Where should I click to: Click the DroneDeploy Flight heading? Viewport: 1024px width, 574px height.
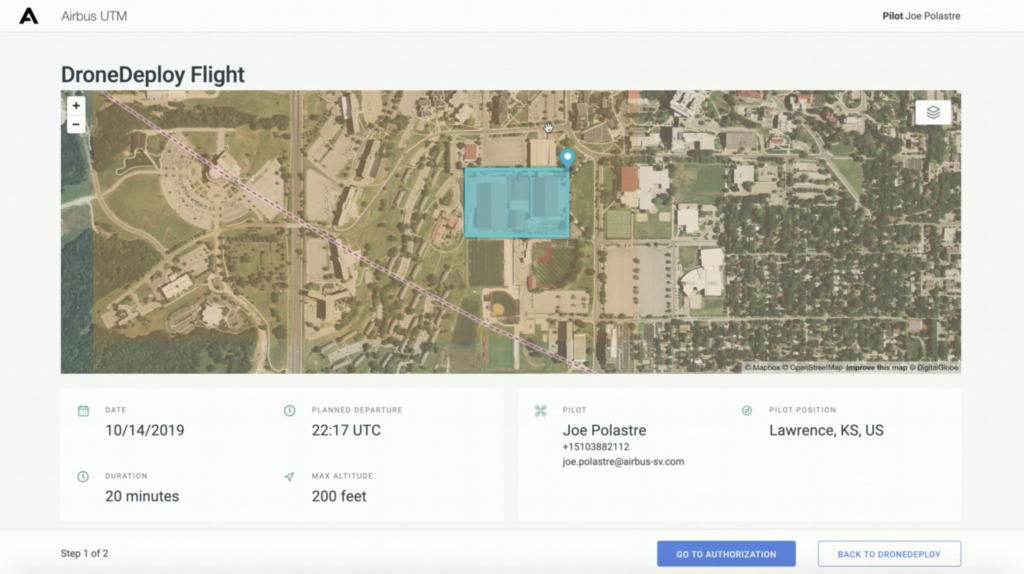[x=153, y=74]
